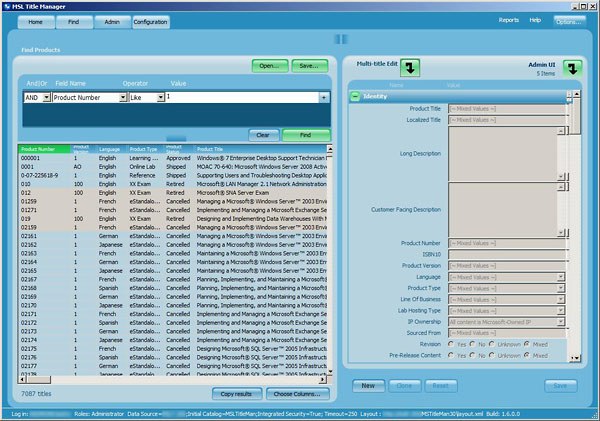
Task: Sort by Product Number column header
Action: [x=44, y=149]
